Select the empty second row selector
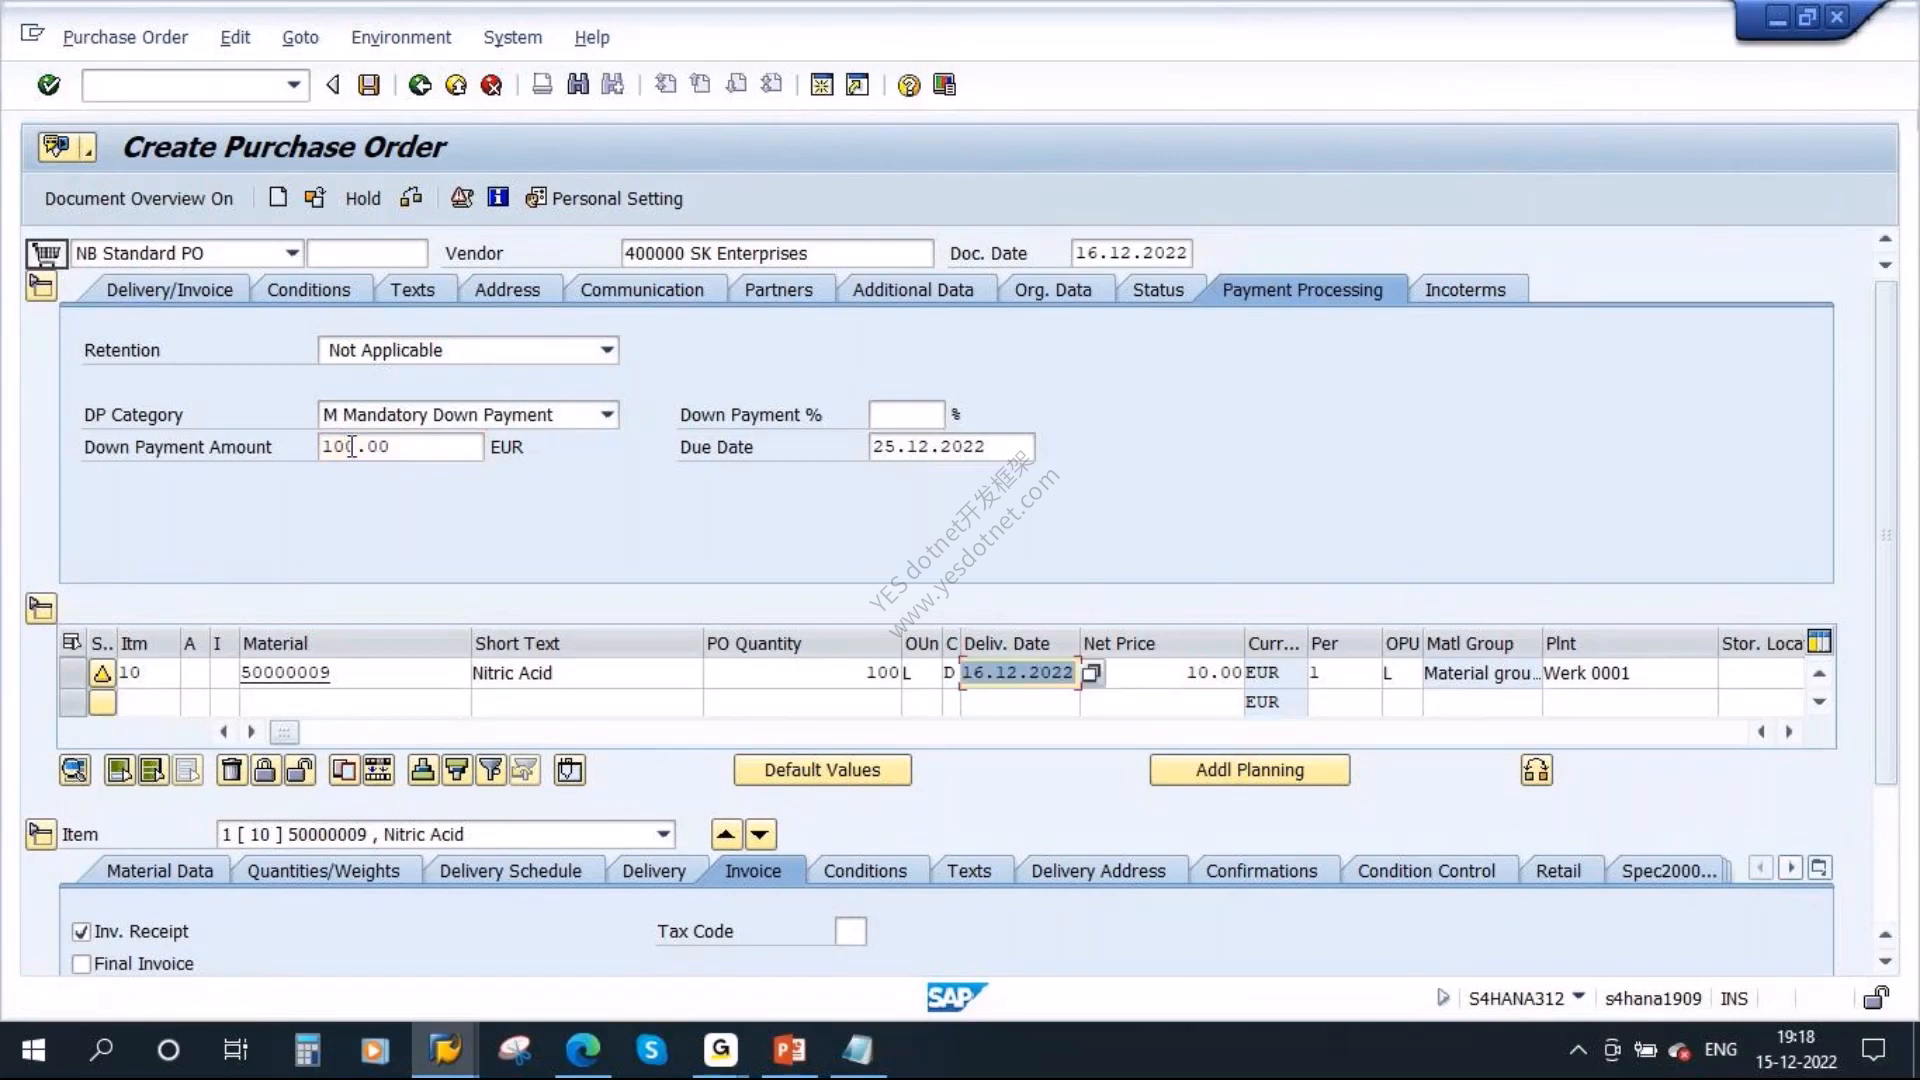Image resolution: width=1920 pixels, height=1080 pixels. [x=73, y=702]
